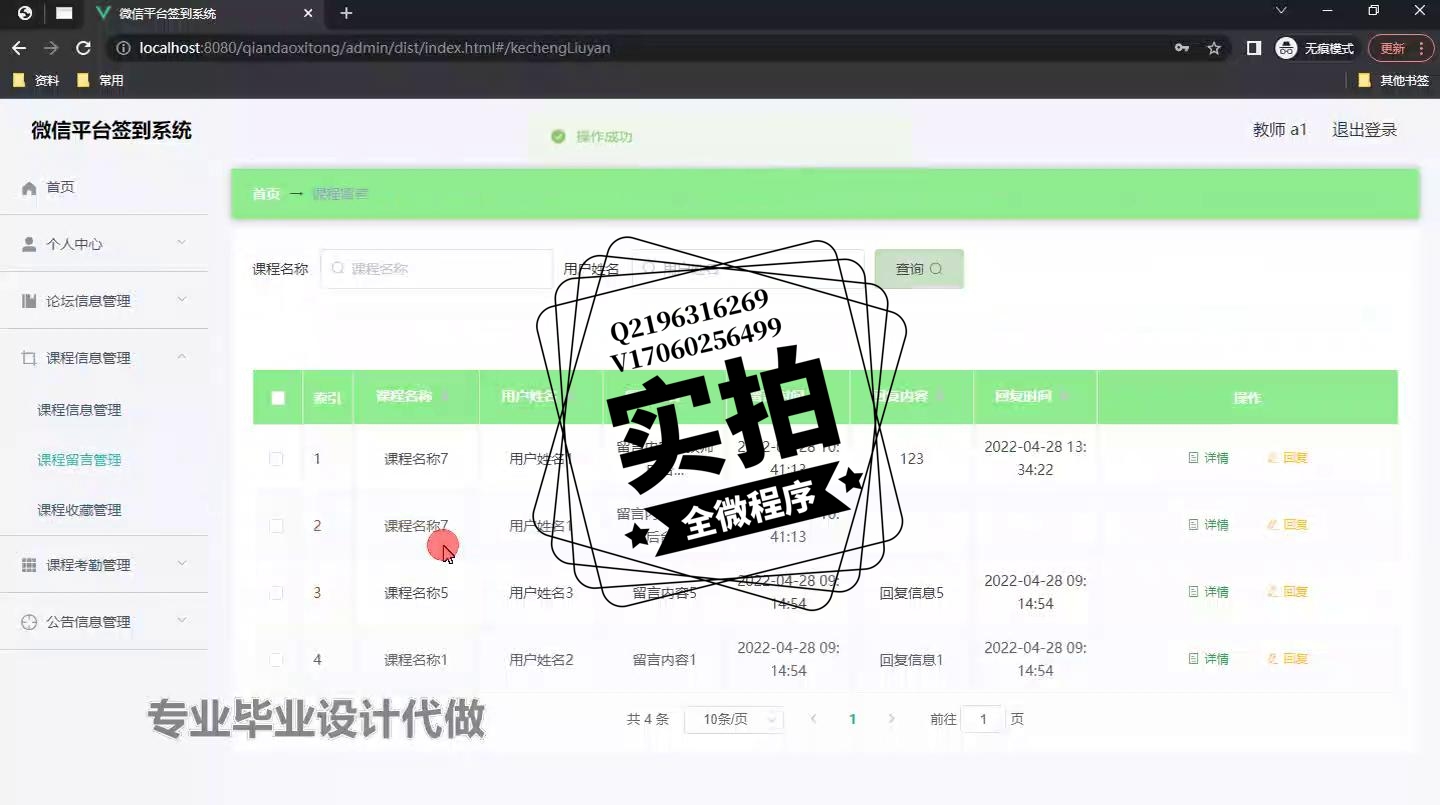Expand the 论坛信息管理 menu

pyautogui.click(x=104, y=300)
